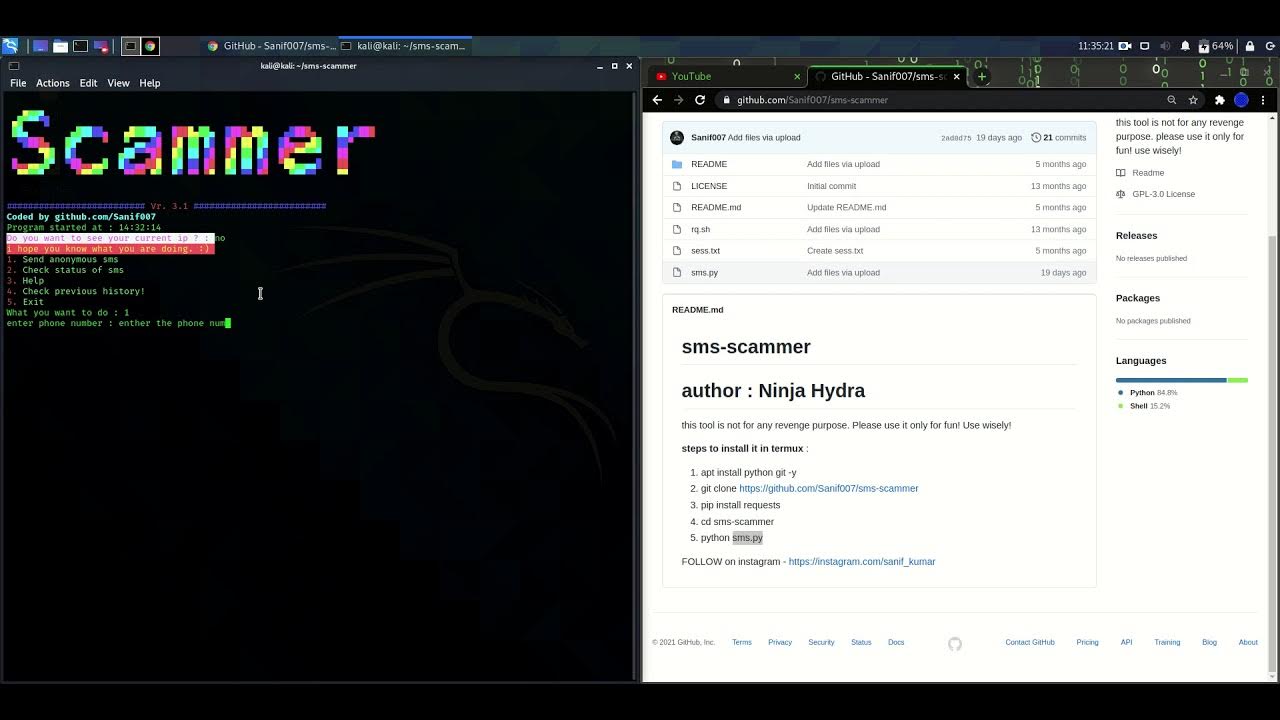
Task: Click the blue Python segment of language bar
Action: [x=1171, y=380]
